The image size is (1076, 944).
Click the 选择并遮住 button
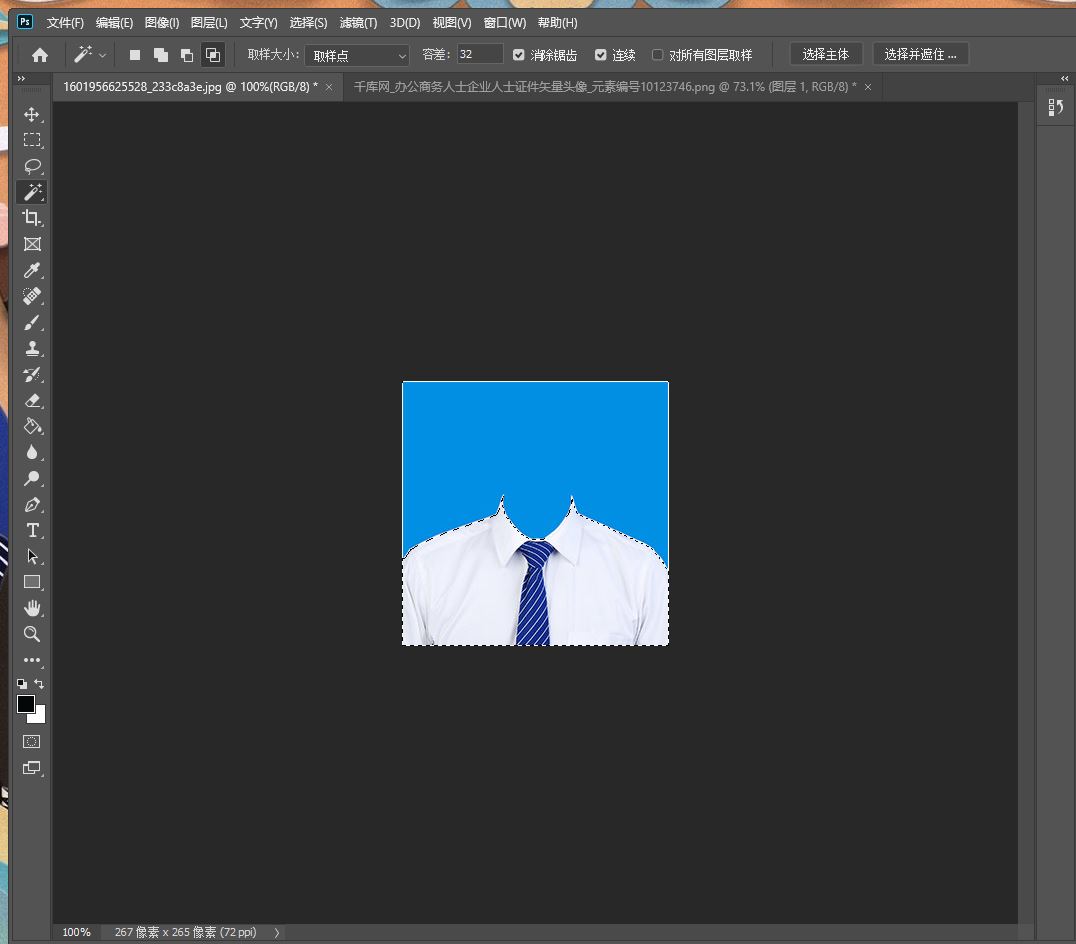click(920, 54)
